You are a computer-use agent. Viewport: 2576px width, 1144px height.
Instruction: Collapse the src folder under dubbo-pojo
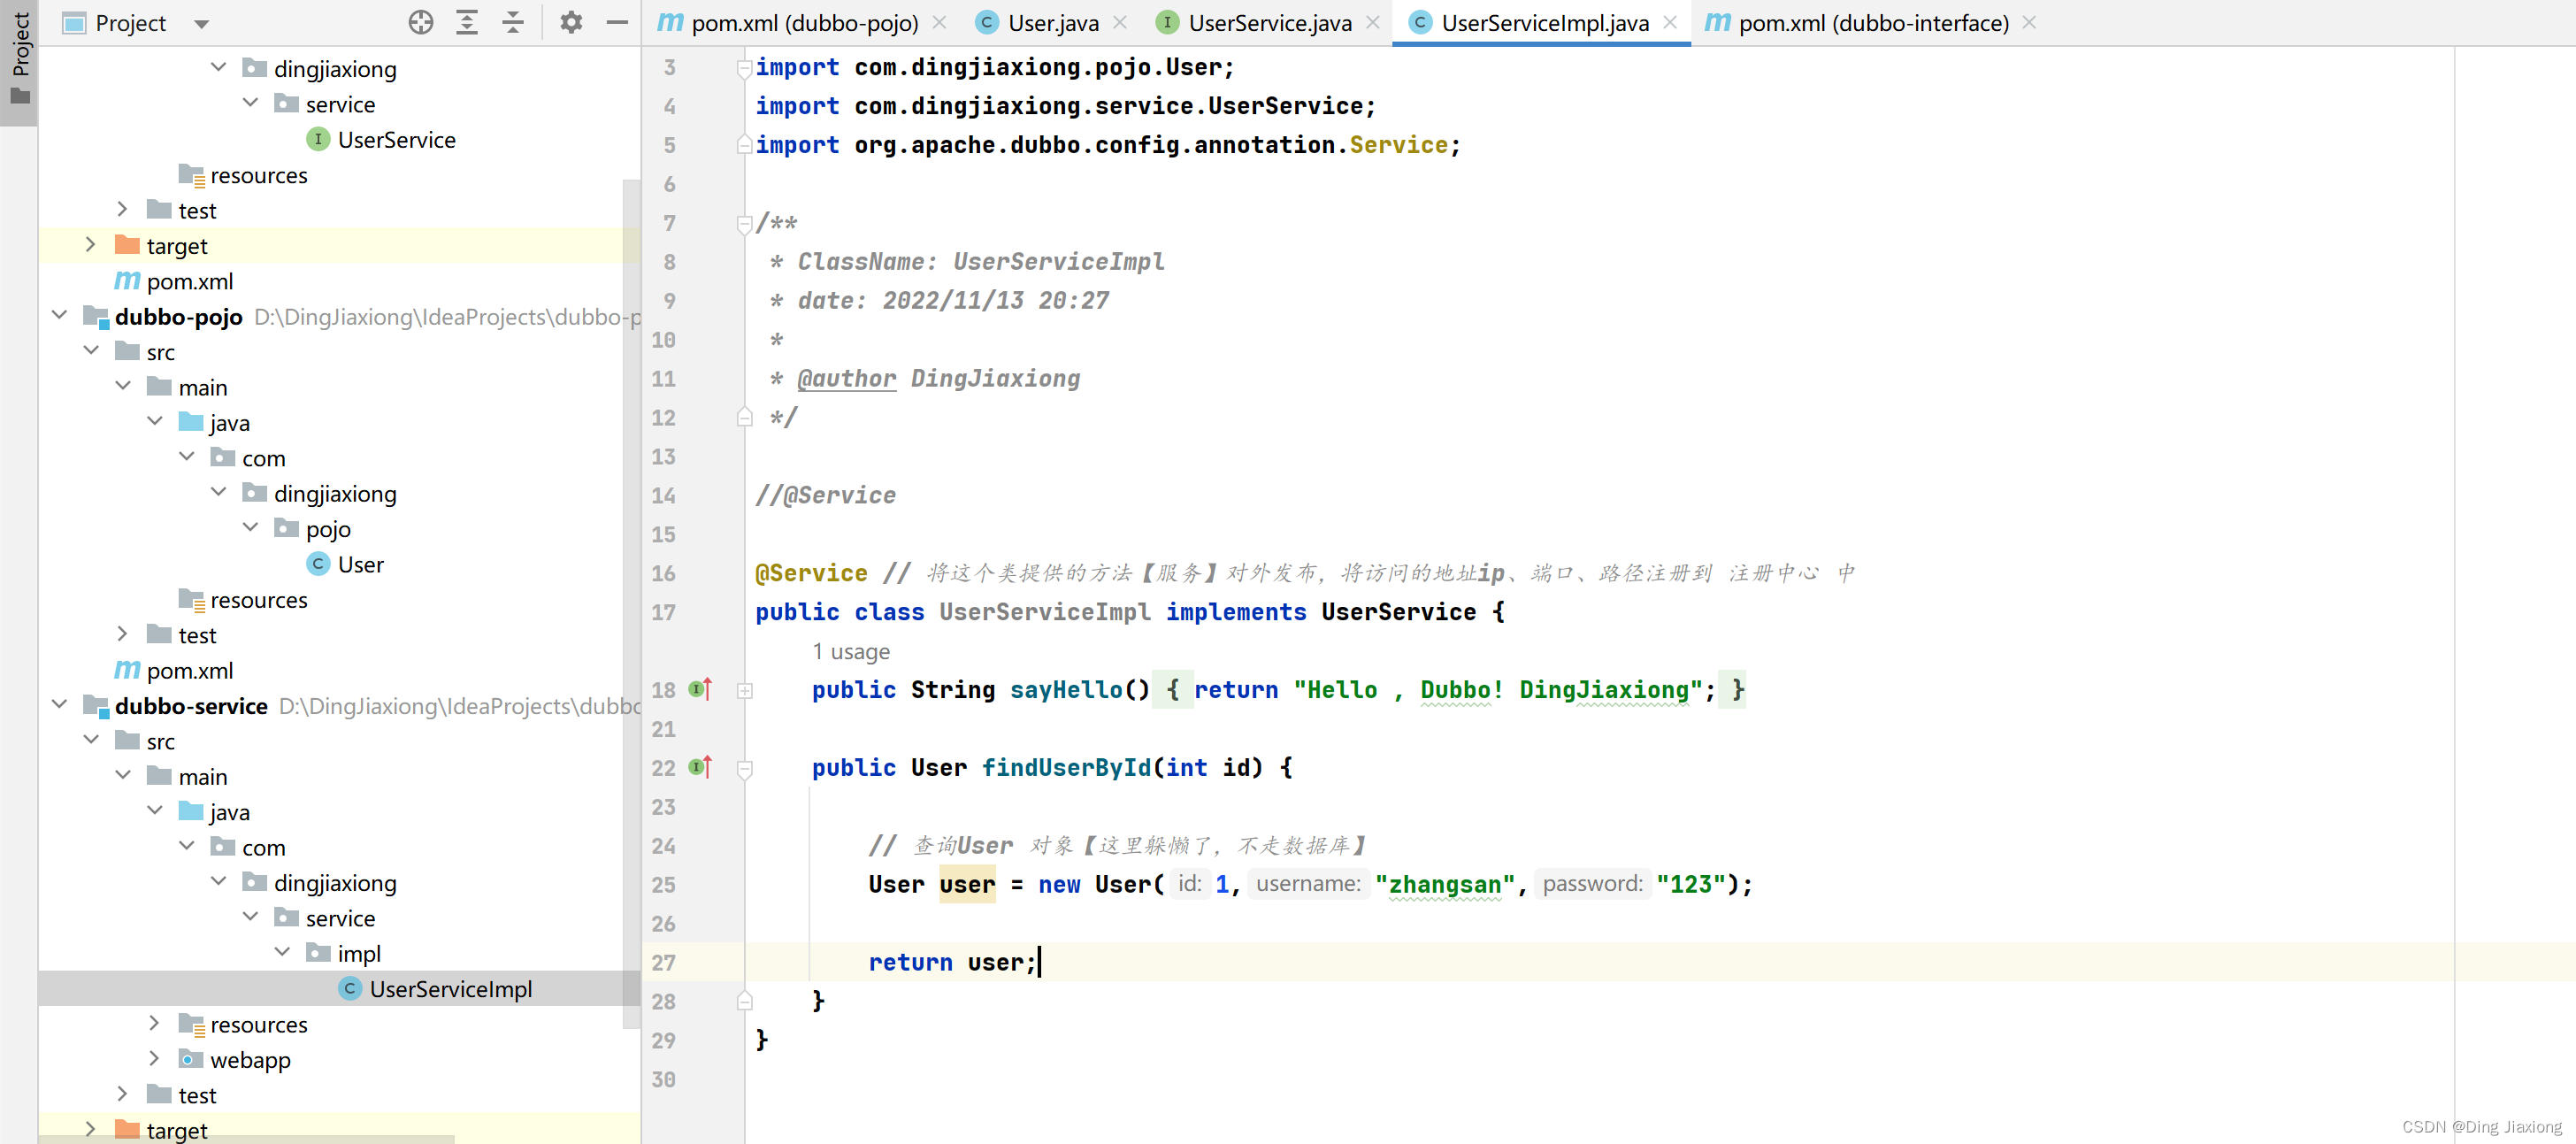(x=91, y=351)
